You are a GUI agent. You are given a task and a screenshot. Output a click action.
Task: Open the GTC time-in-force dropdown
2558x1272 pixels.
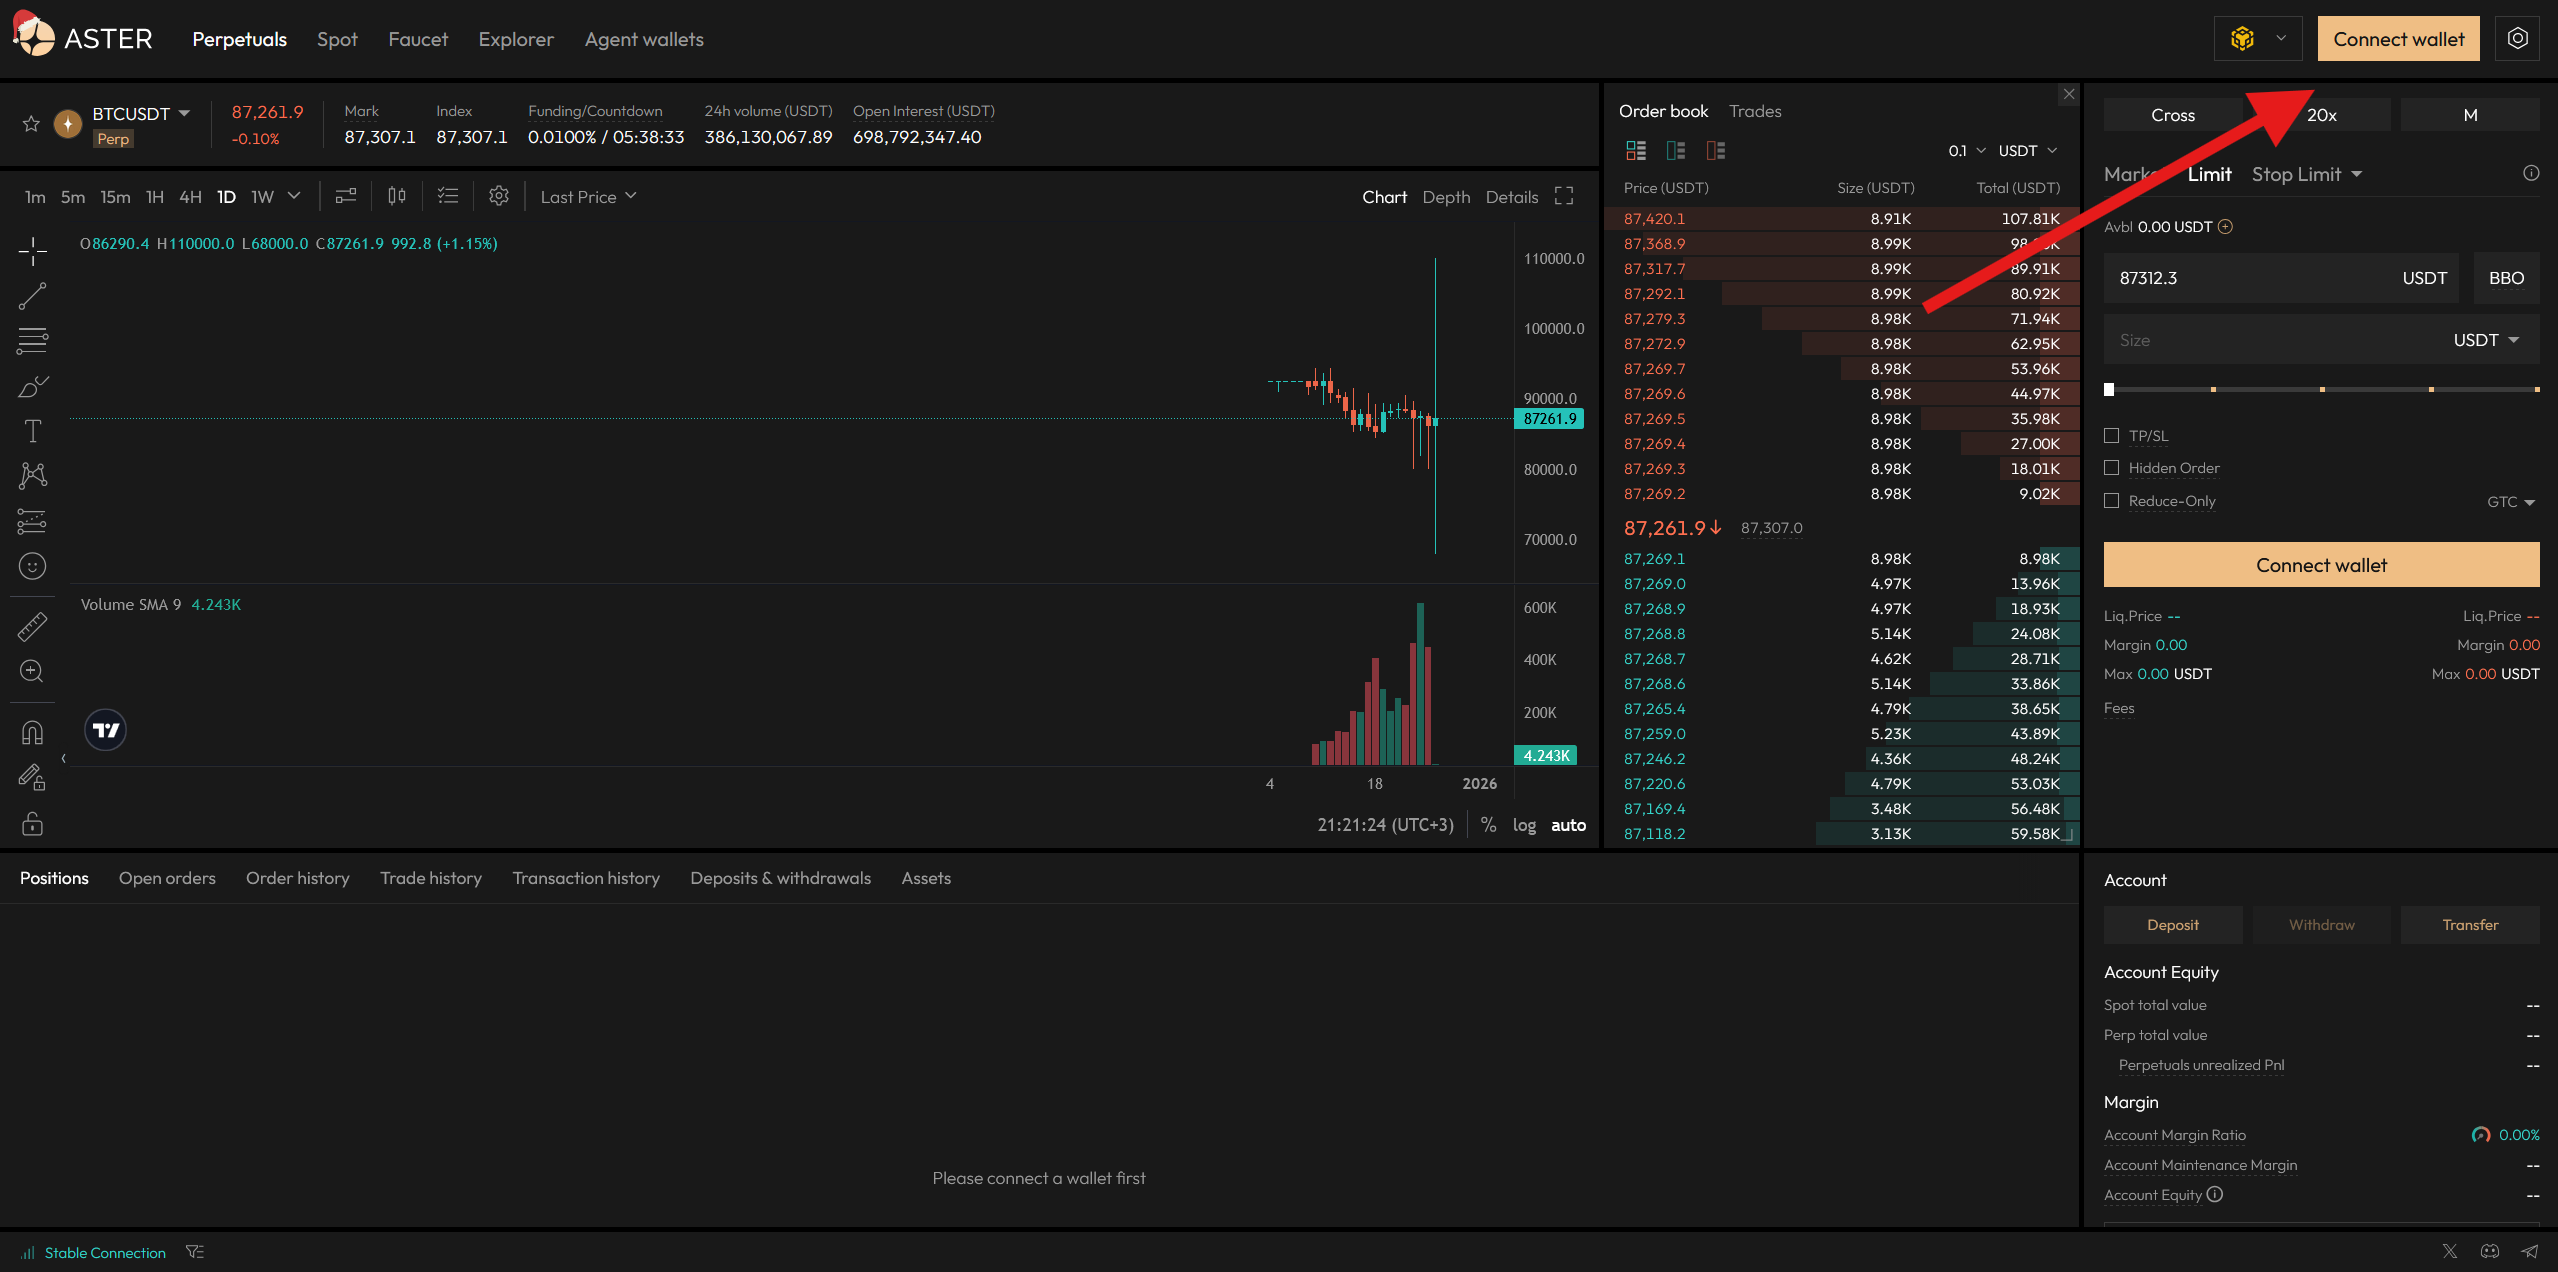[x=2510, y=502]
